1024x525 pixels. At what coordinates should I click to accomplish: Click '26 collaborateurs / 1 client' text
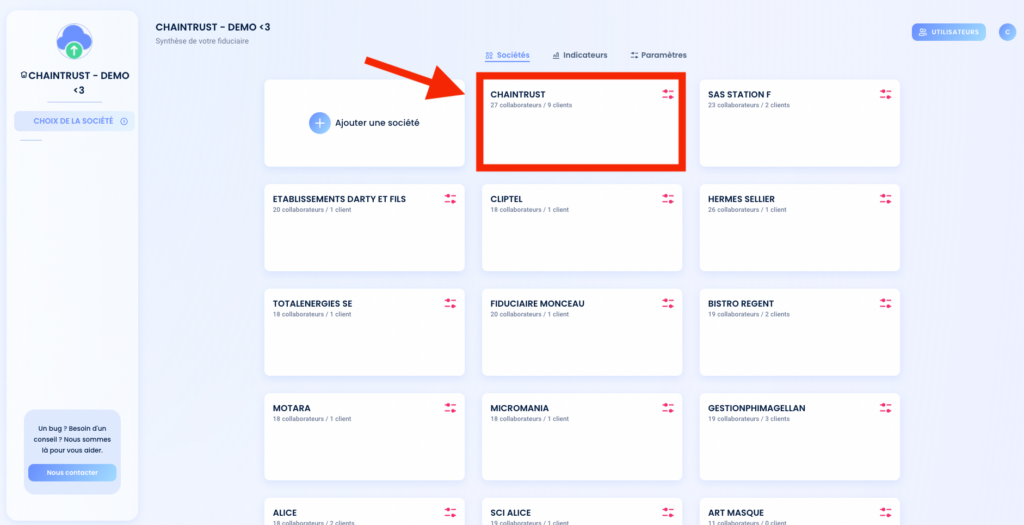(x=747, y=210)
